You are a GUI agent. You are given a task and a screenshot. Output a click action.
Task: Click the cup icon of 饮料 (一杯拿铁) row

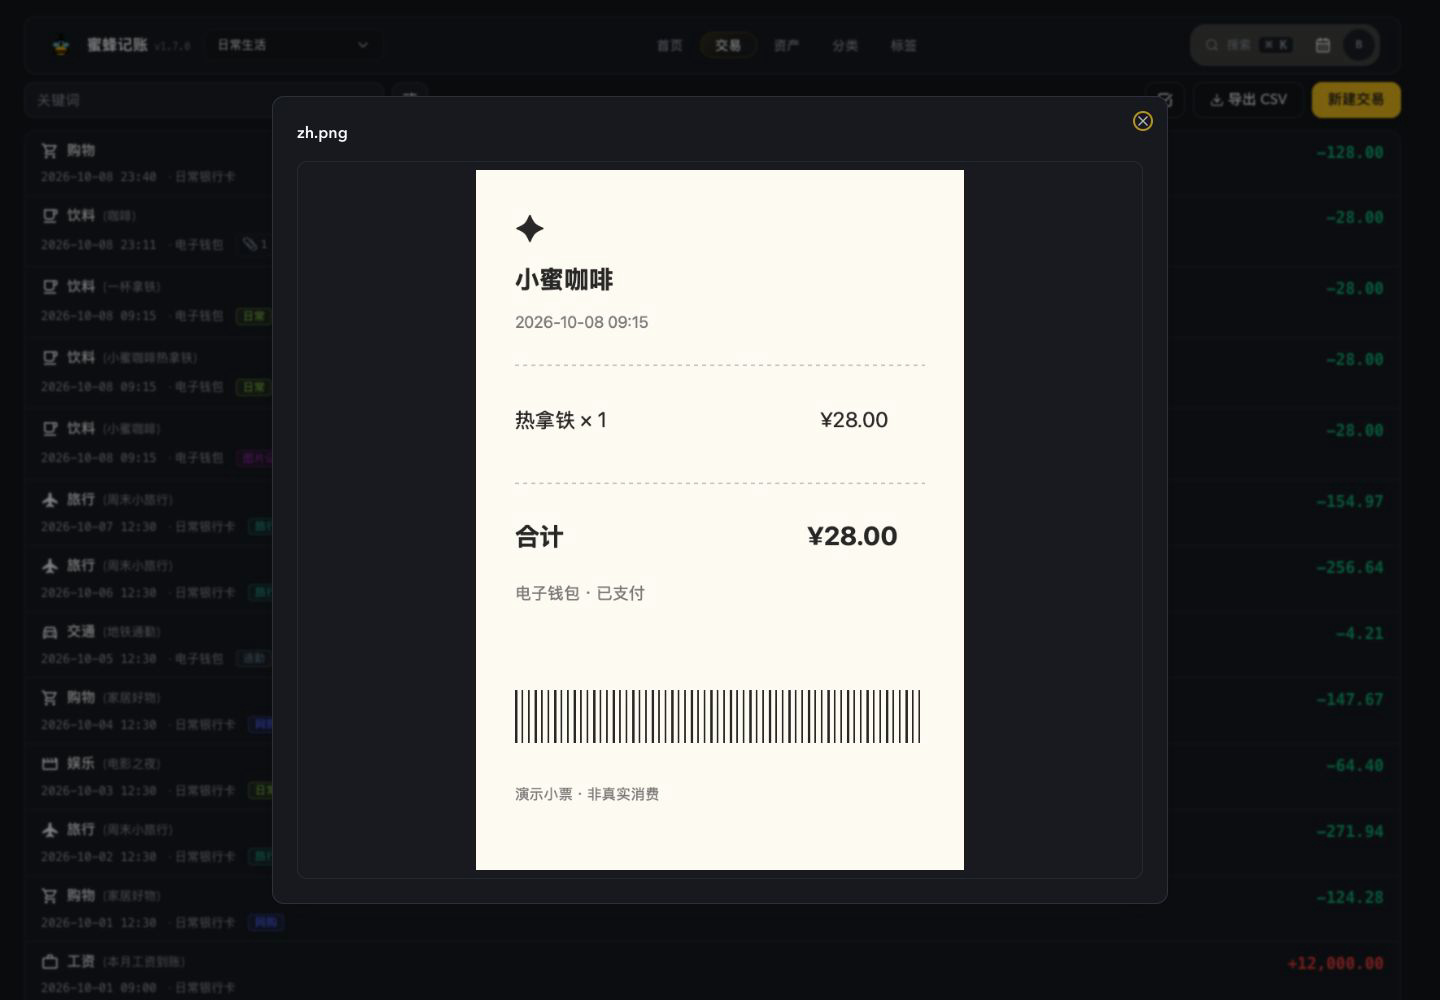50,287
